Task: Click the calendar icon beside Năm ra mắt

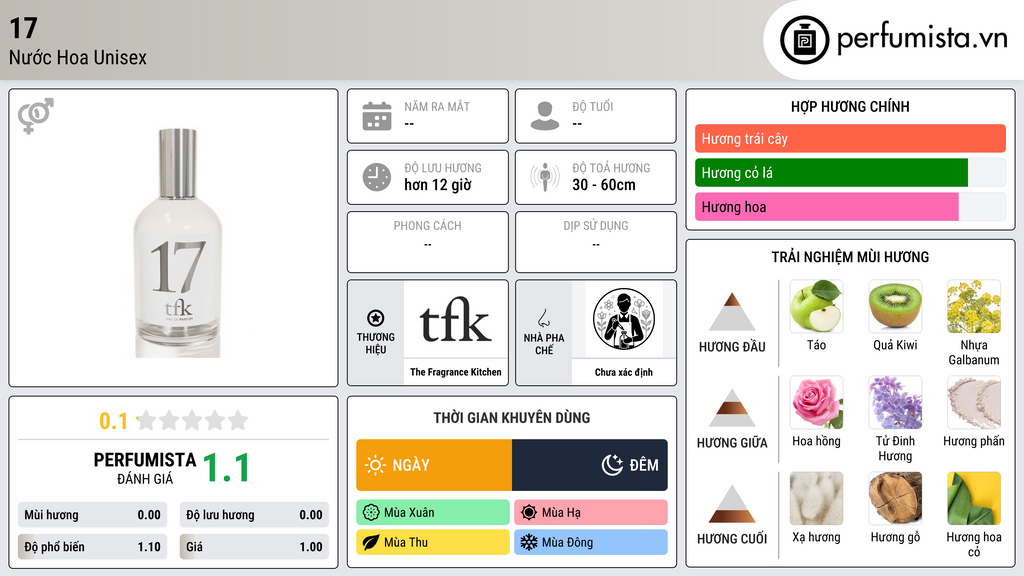Action: (x=377, y=116)
